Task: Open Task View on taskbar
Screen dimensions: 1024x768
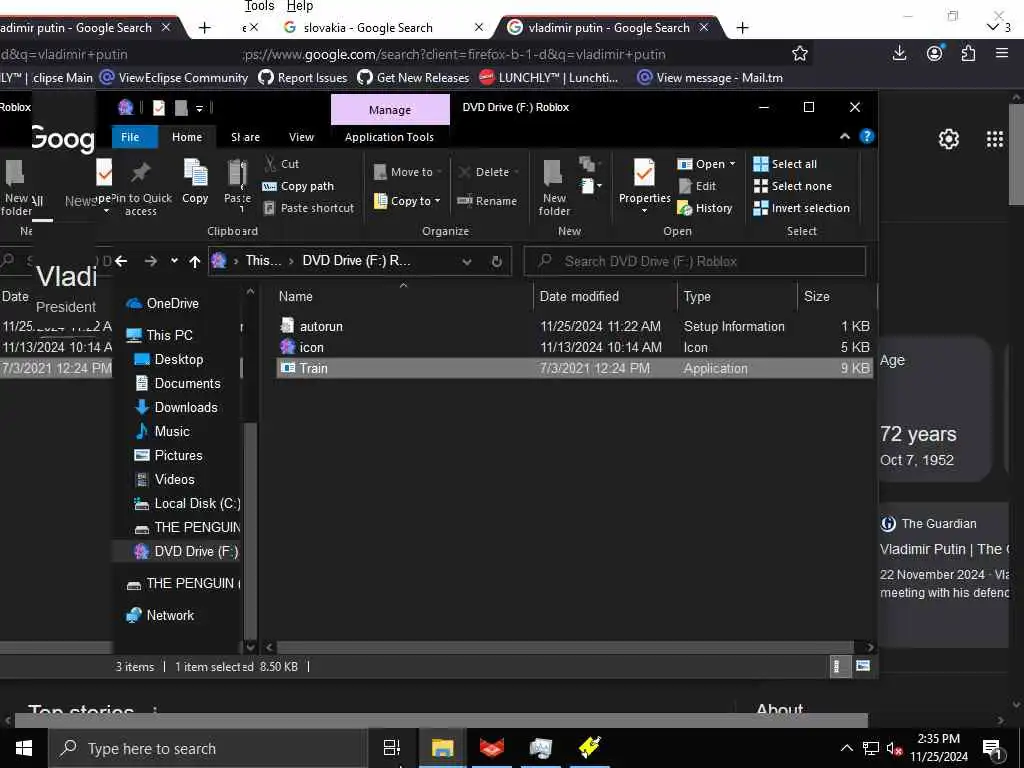Action: pyautogui.click(x=391, y=748)
